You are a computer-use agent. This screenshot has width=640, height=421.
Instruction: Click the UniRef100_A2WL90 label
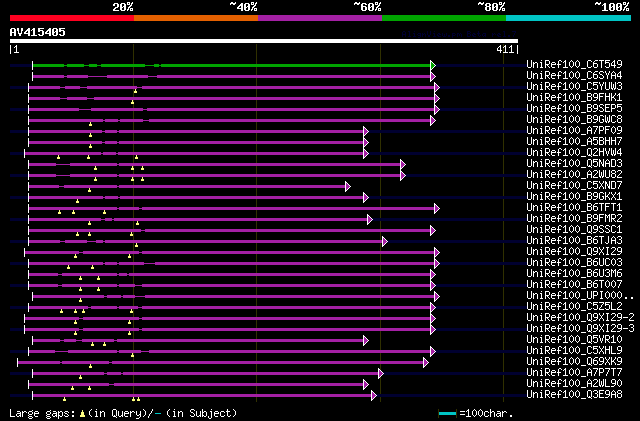pos(574,384)
